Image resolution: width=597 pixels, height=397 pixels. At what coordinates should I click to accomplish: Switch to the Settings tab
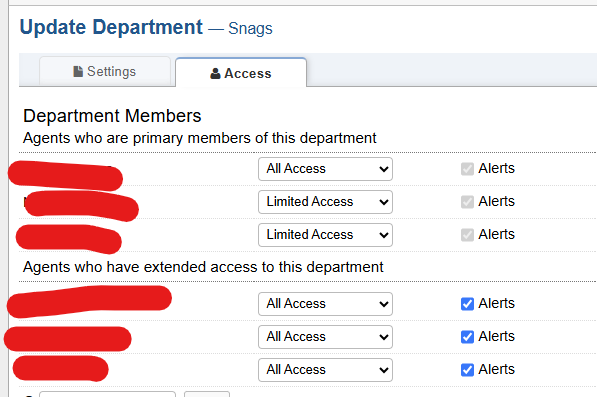click(104, 71)
